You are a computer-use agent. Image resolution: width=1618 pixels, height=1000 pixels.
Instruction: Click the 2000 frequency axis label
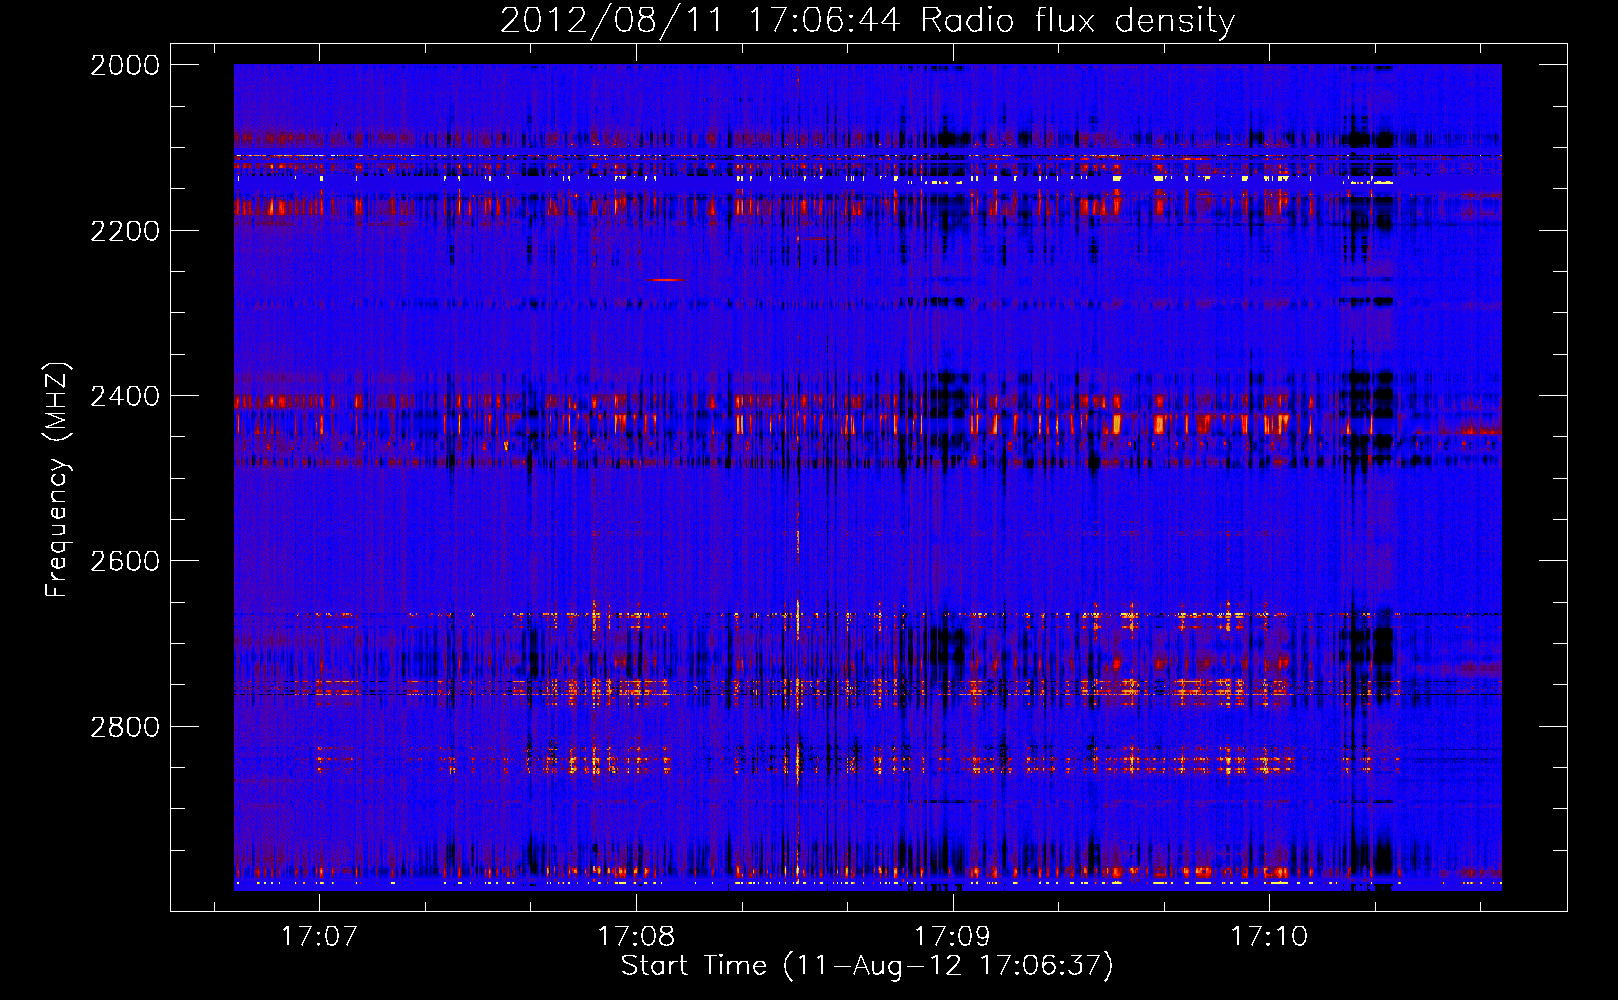[x=125, y=65]
